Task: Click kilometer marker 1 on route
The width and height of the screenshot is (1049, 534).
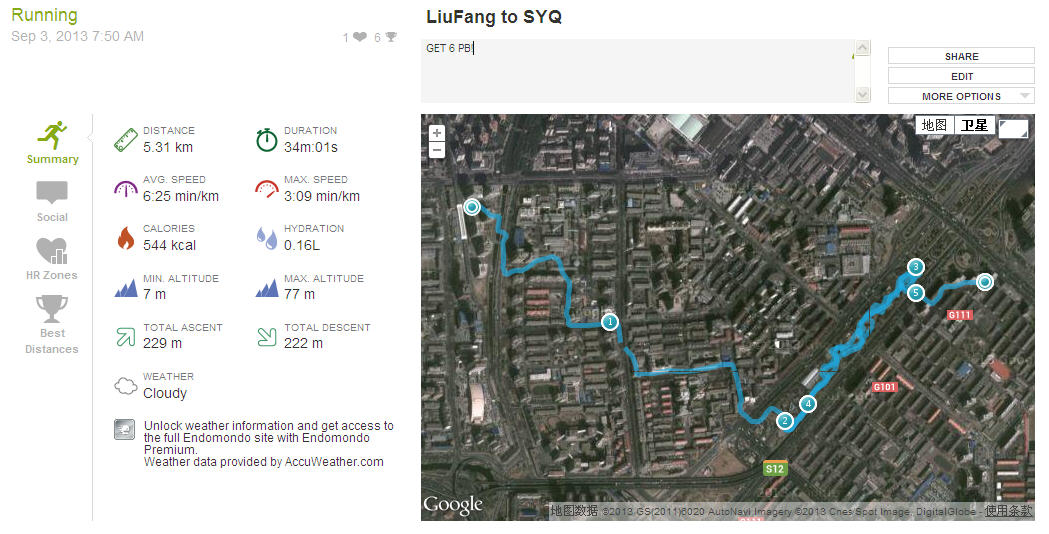Action: point(609,322)
